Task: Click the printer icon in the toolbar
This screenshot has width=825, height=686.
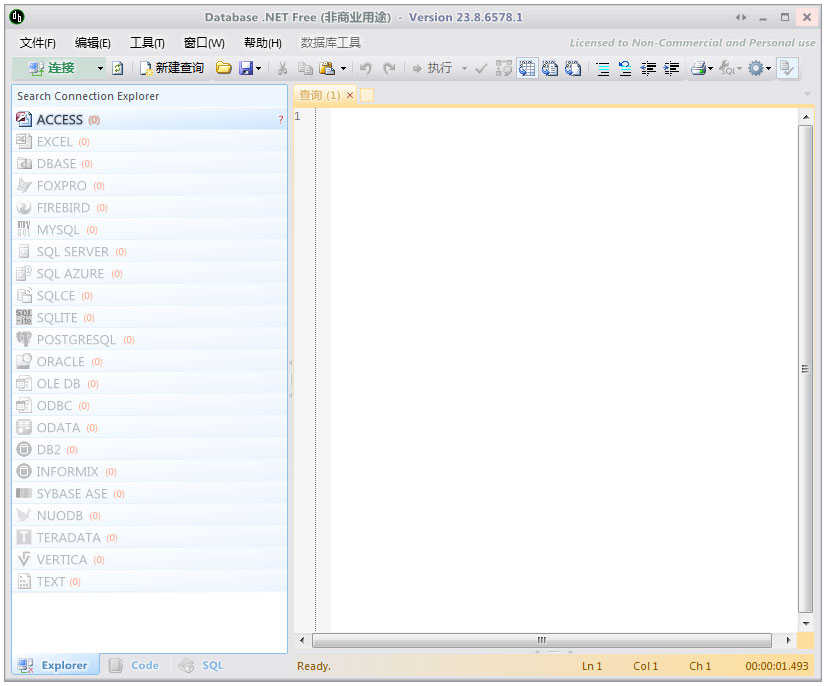Action: (697, 68)
